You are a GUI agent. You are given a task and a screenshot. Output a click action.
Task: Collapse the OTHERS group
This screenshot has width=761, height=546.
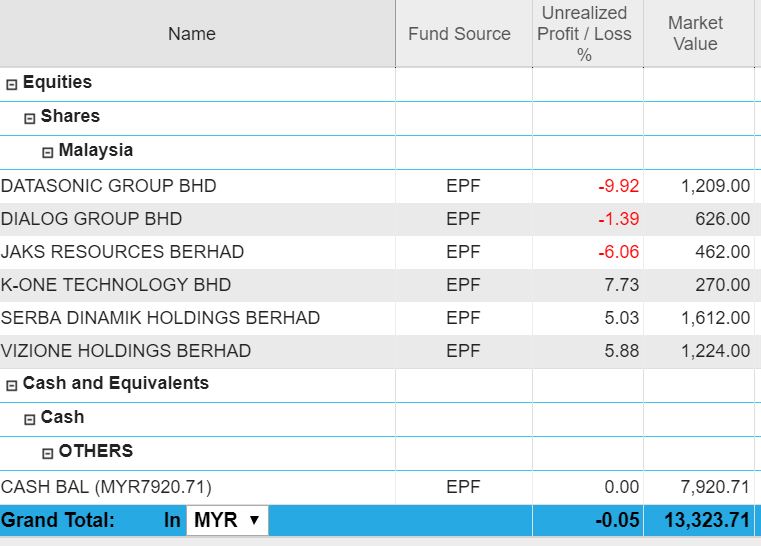pyautogui.click(x=48, y=453)
